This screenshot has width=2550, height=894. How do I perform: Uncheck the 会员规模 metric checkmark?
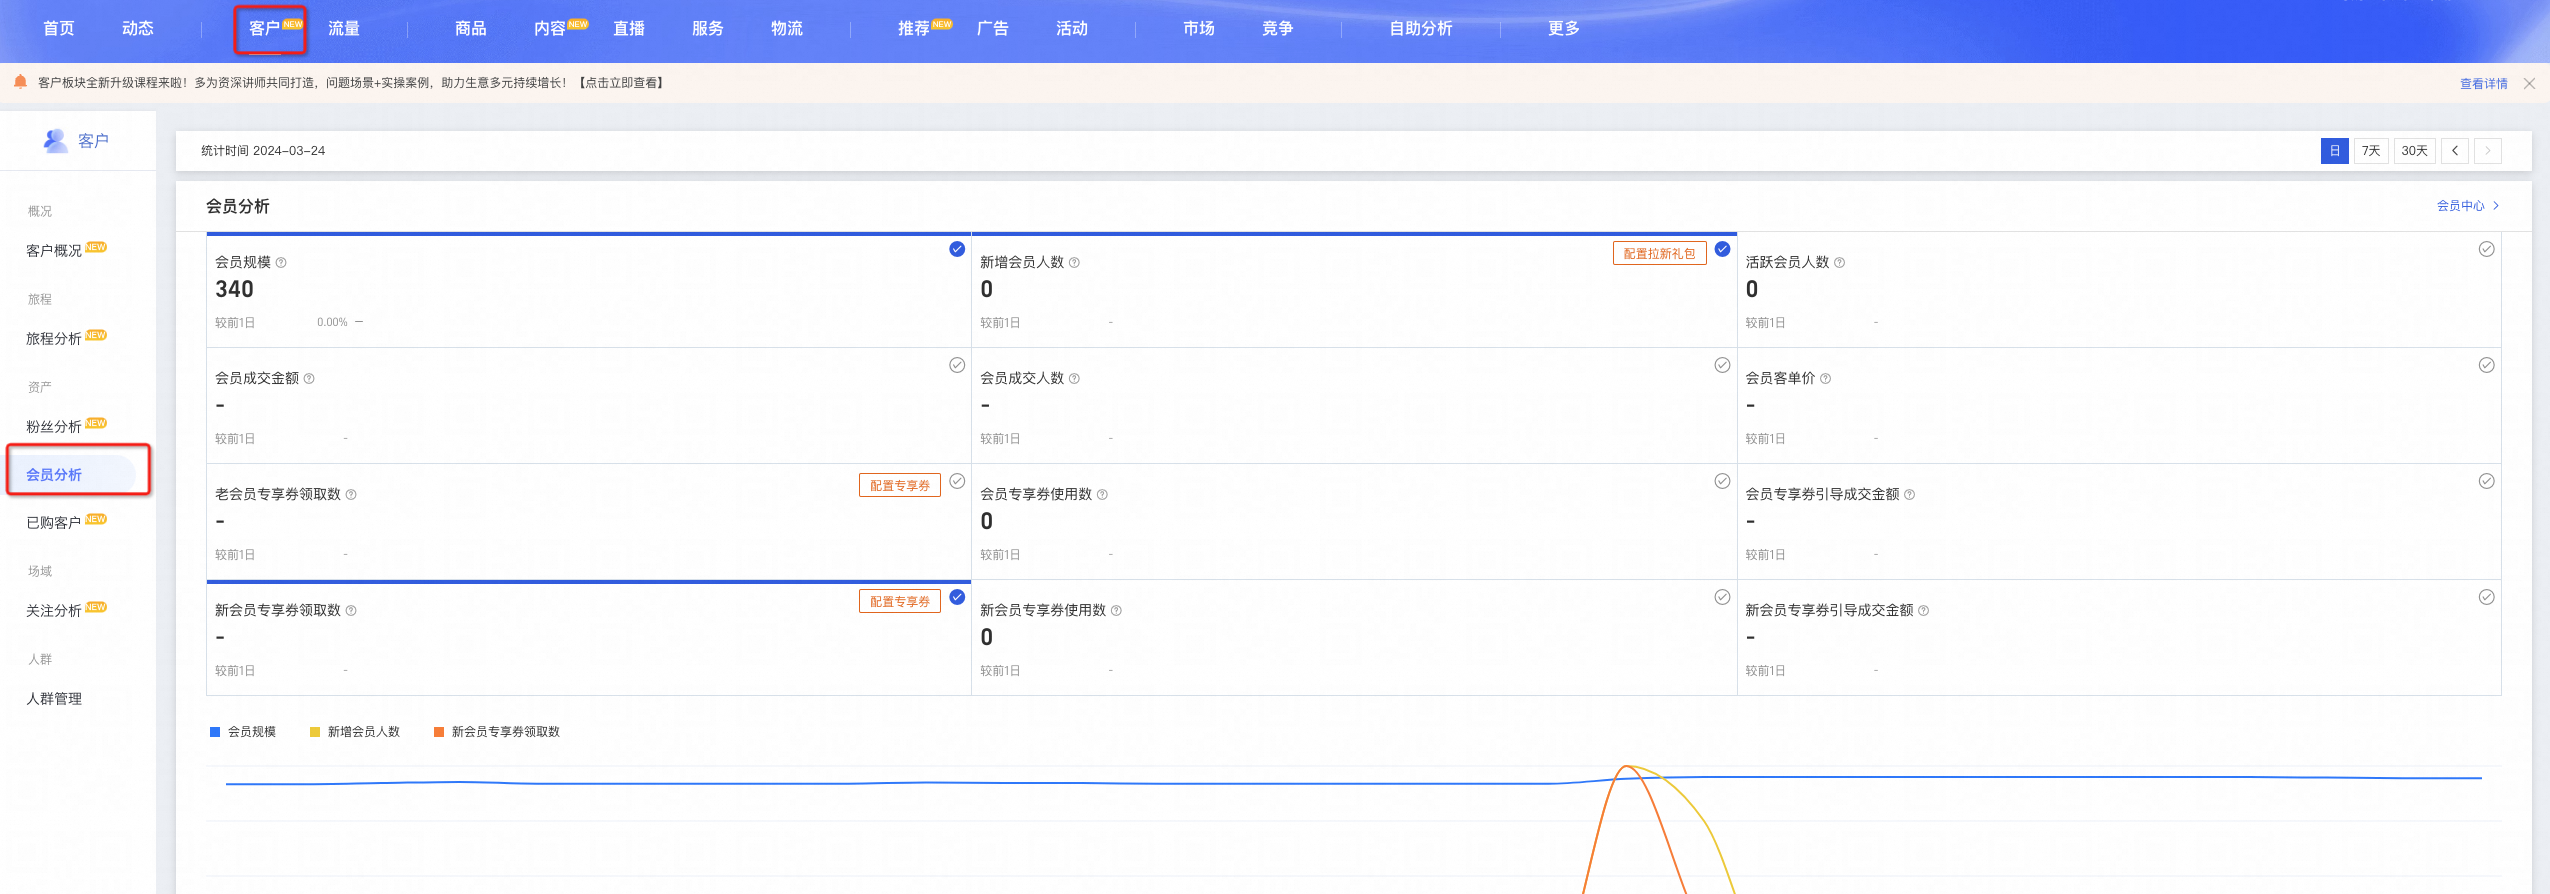(x=957, y=249)
